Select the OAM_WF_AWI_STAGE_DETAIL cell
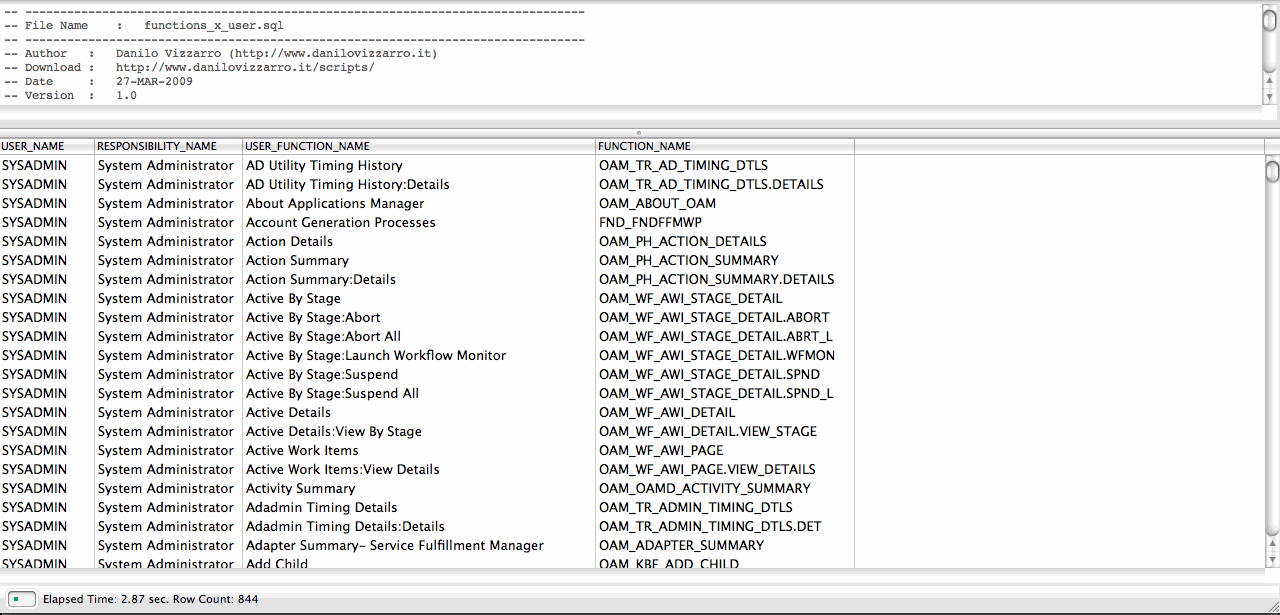 click(725, 298)
